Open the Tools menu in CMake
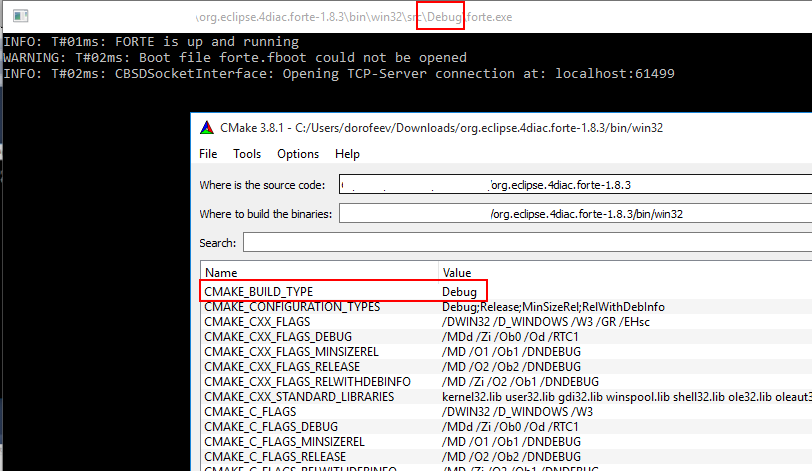 [x=247, y=154]
